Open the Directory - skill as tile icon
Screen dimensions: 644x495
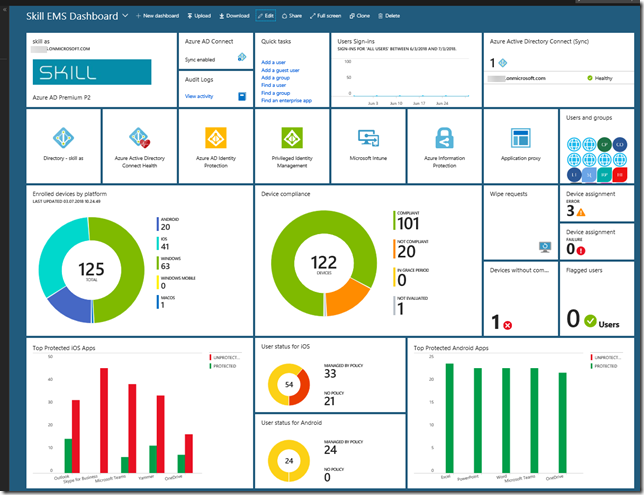pos(63,137)
